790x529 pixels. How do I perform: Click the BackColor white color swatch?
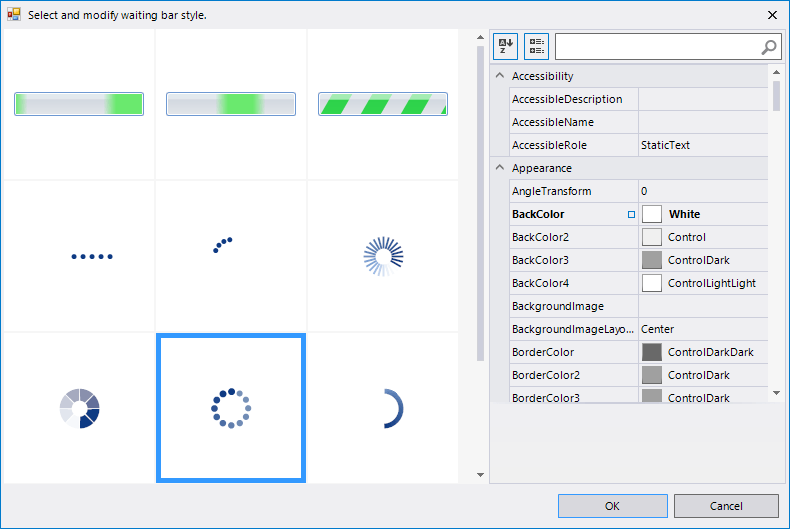click(652, 214)
